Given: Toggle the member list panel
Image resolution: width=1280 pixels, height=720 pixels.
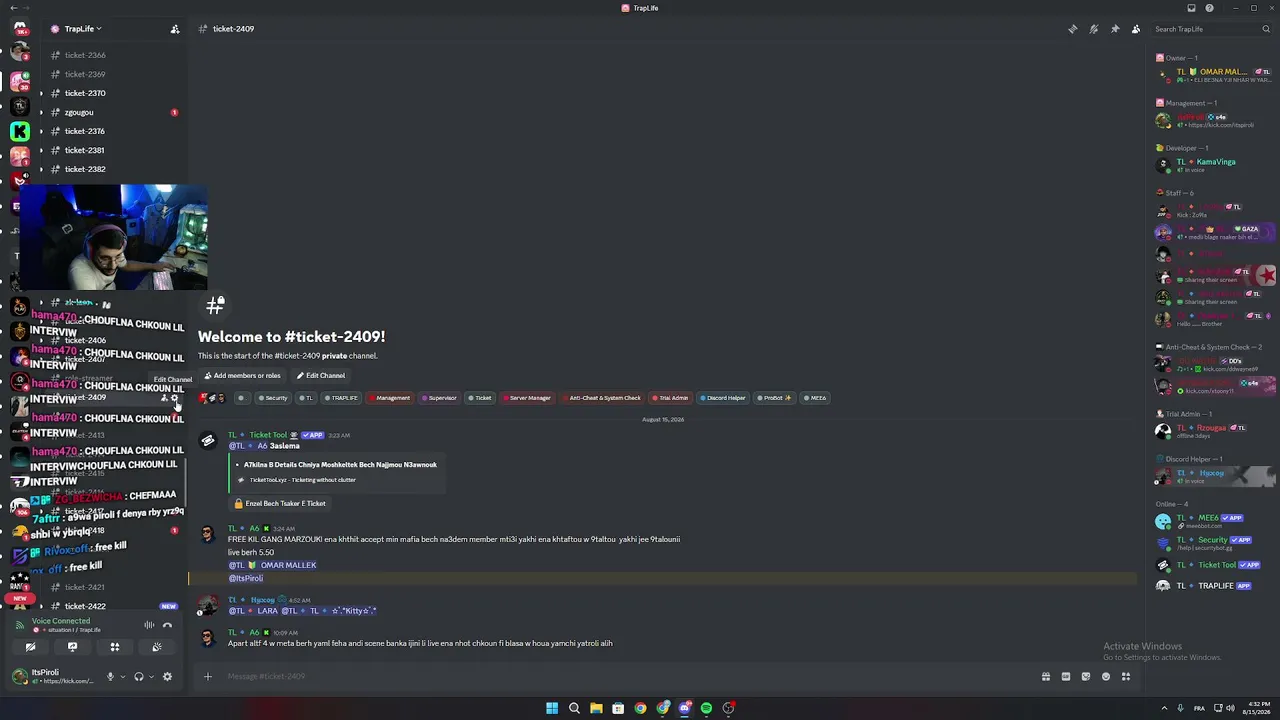Looking at the screenshot, I should pos(1136,29).
